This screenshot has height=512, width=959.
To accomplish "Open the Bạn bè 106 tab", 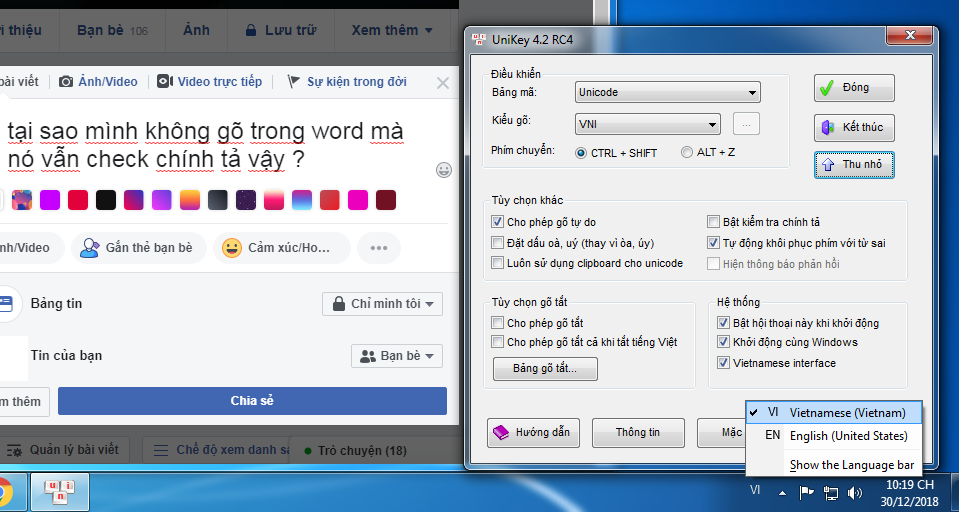I will pos(113,30).
